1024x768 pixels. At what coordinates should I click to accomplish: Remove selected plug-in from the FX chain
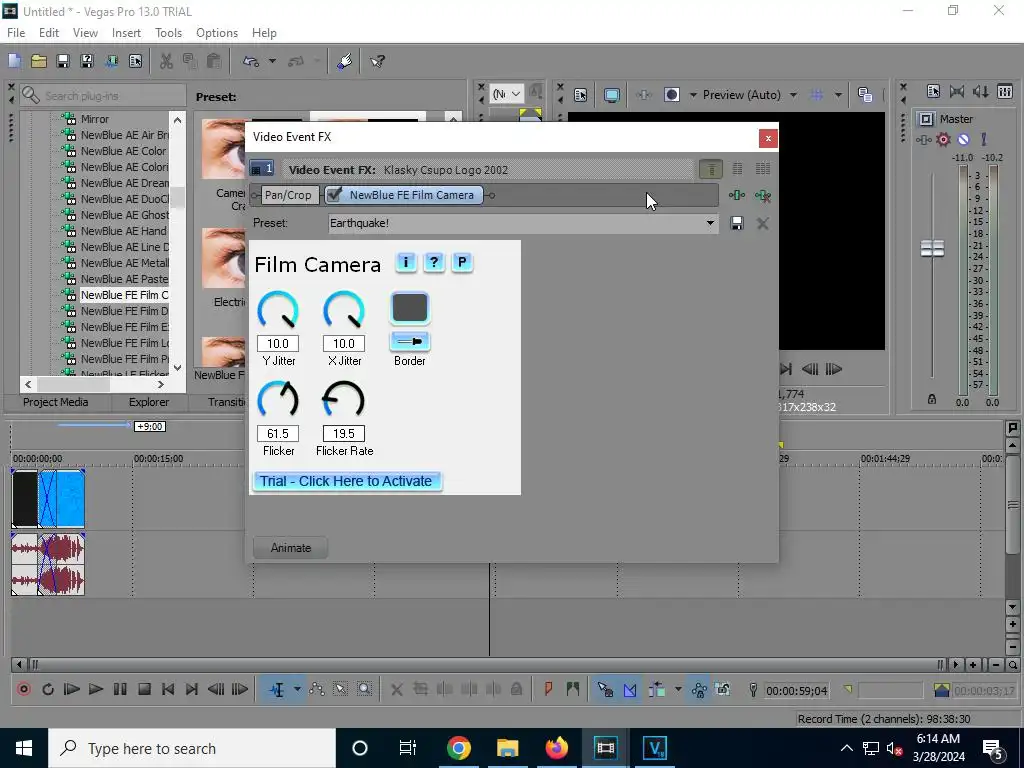tap(762, 195)
